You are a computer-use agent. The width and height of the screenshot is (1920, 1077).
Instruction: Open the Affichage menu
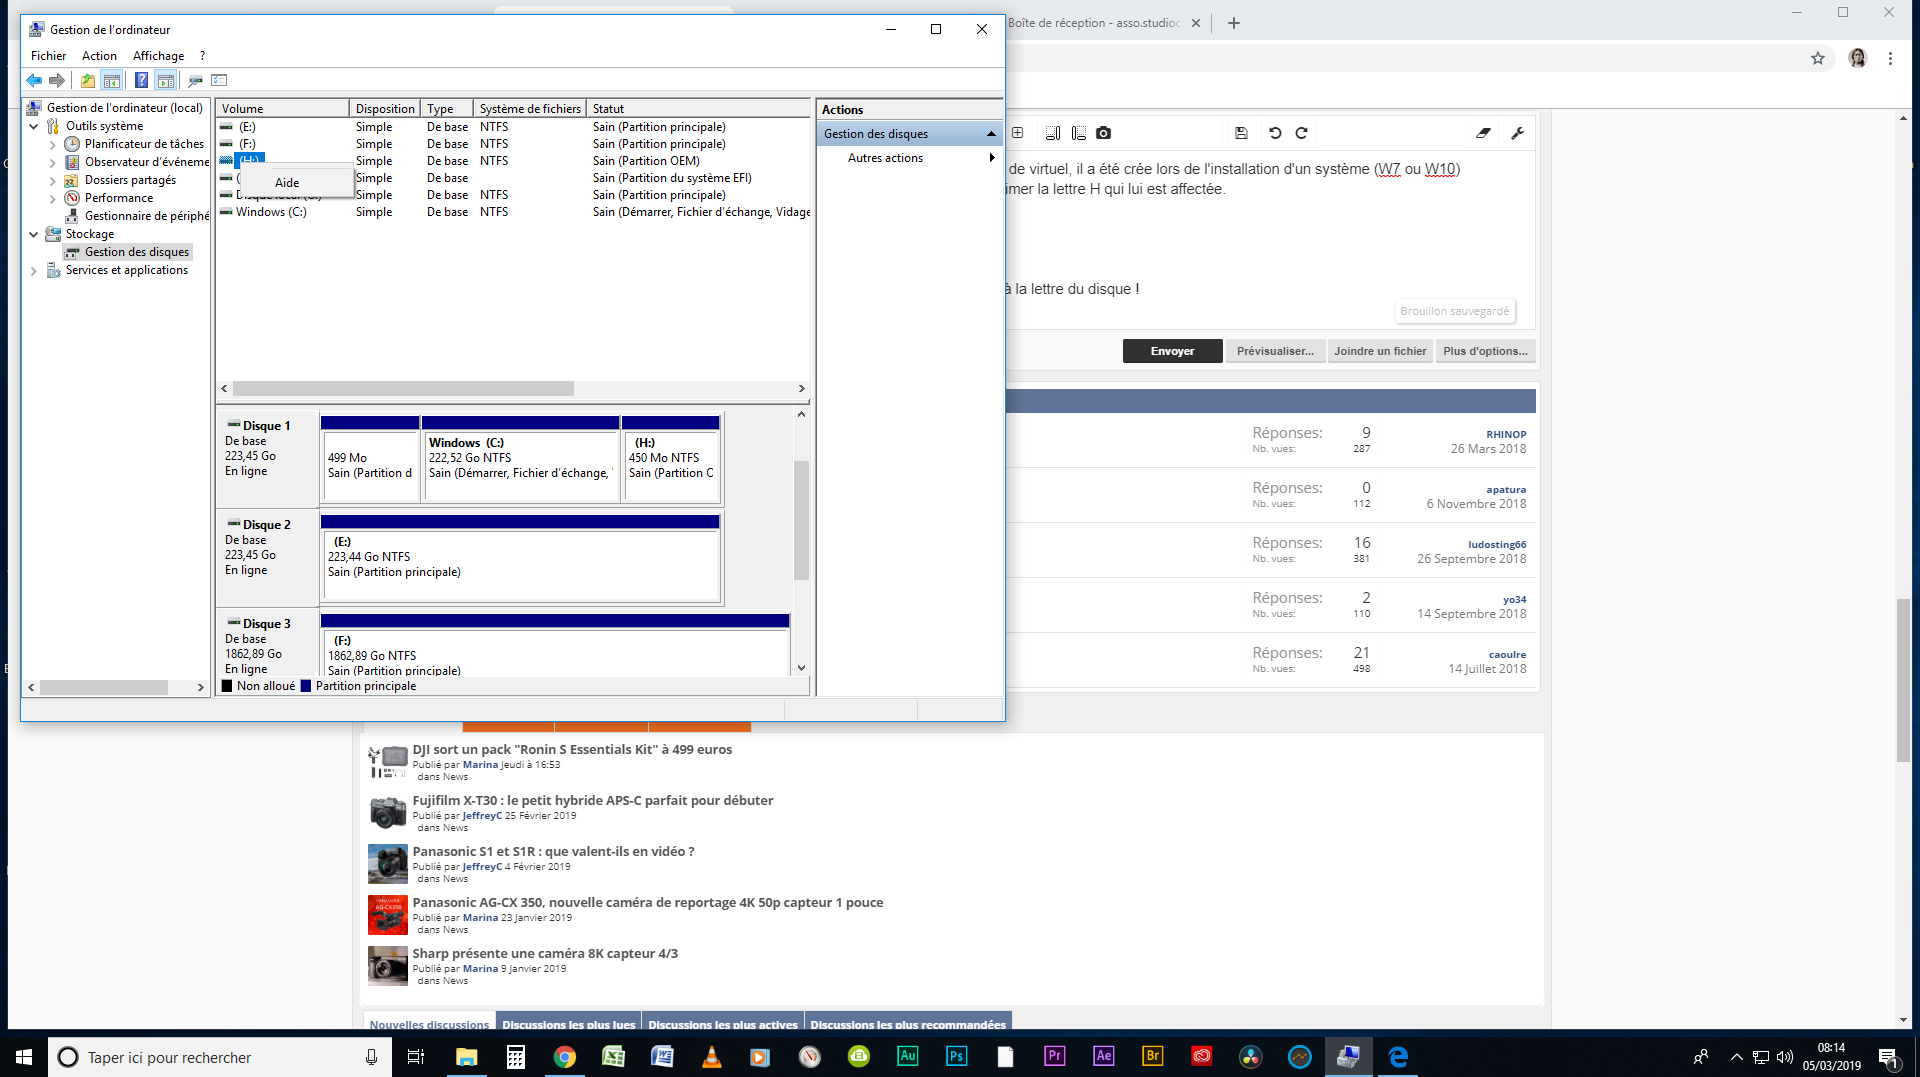tap(158, 56)
